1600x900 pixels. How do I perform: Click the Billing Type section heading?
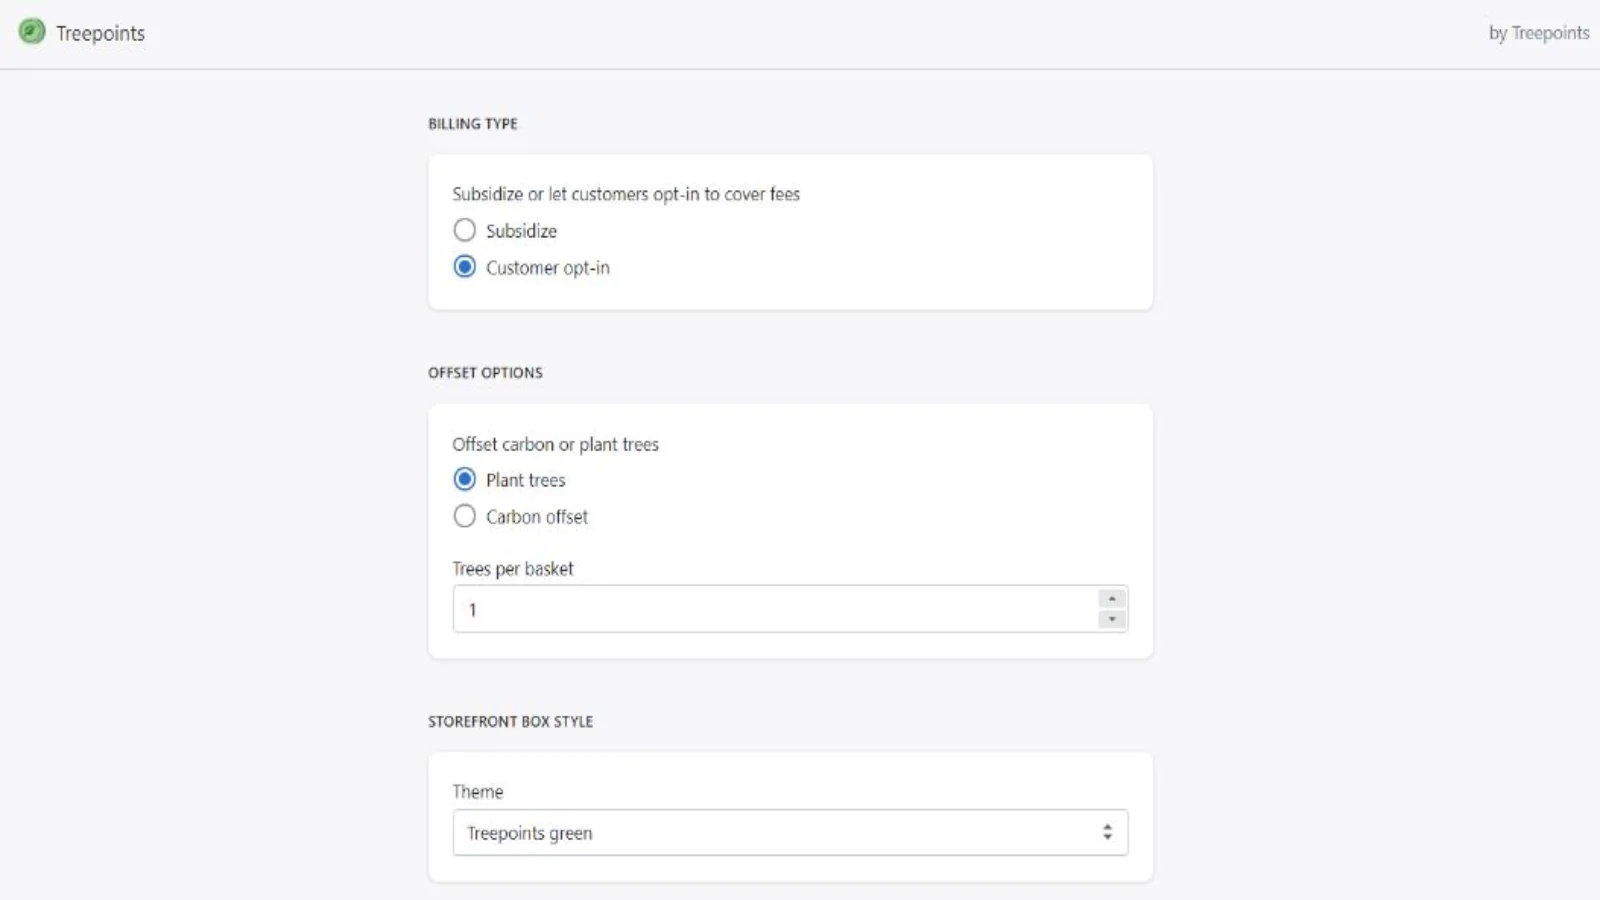473,124
